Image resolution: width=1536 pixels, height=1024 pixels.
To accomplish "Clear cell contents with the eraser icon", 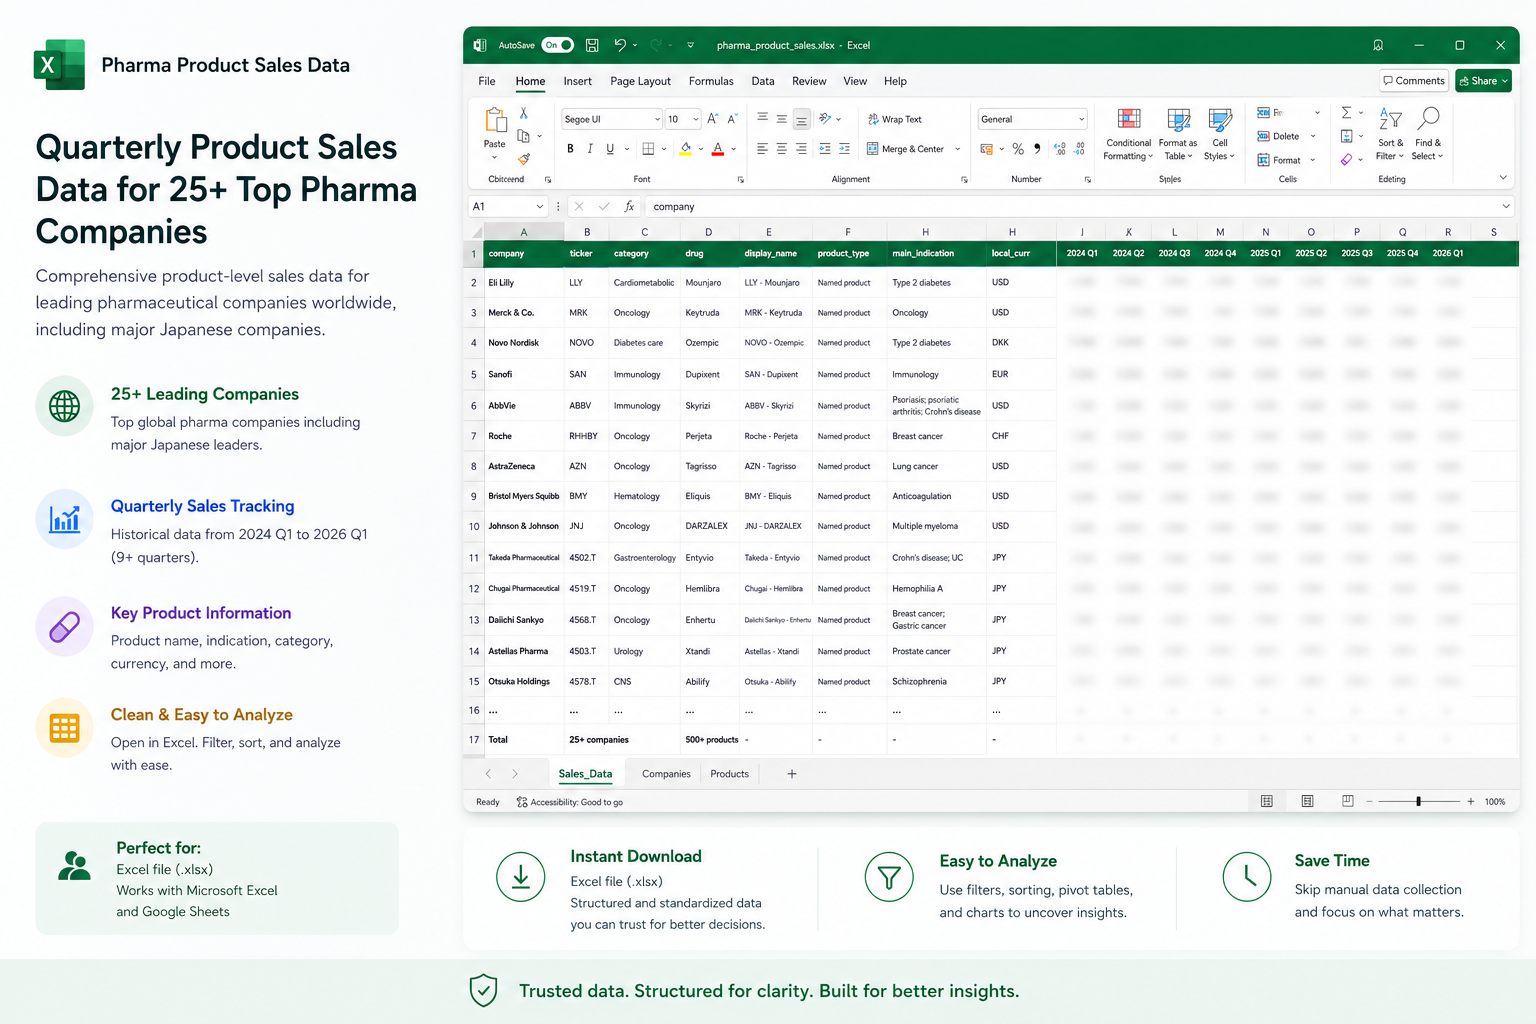I will (1347, 159).
